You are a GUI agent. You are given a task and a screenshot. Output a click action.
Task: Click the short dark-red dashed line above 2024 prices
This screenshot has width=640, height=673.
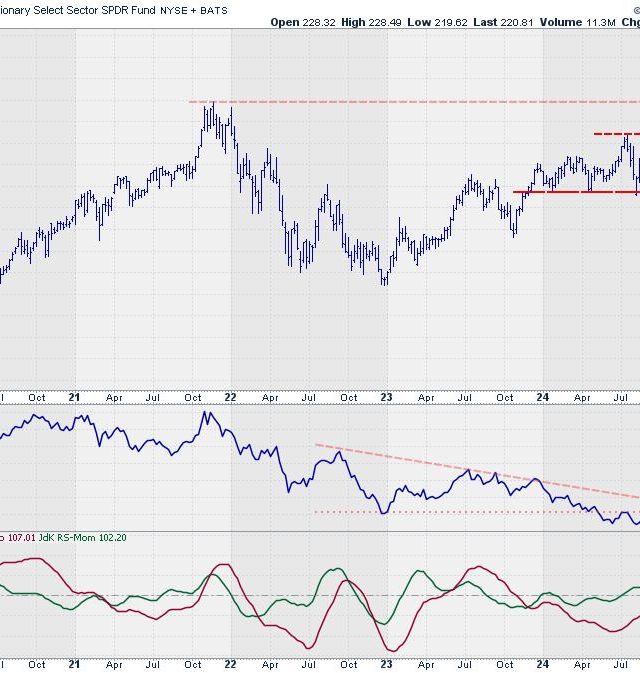pyautogui.click(x=616, y=134)
